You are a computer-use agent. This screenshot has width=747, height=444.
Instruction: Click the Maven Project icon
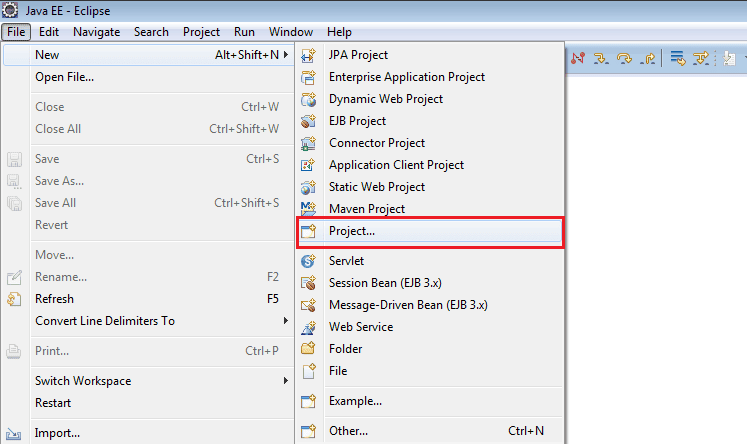pos(308,209)
